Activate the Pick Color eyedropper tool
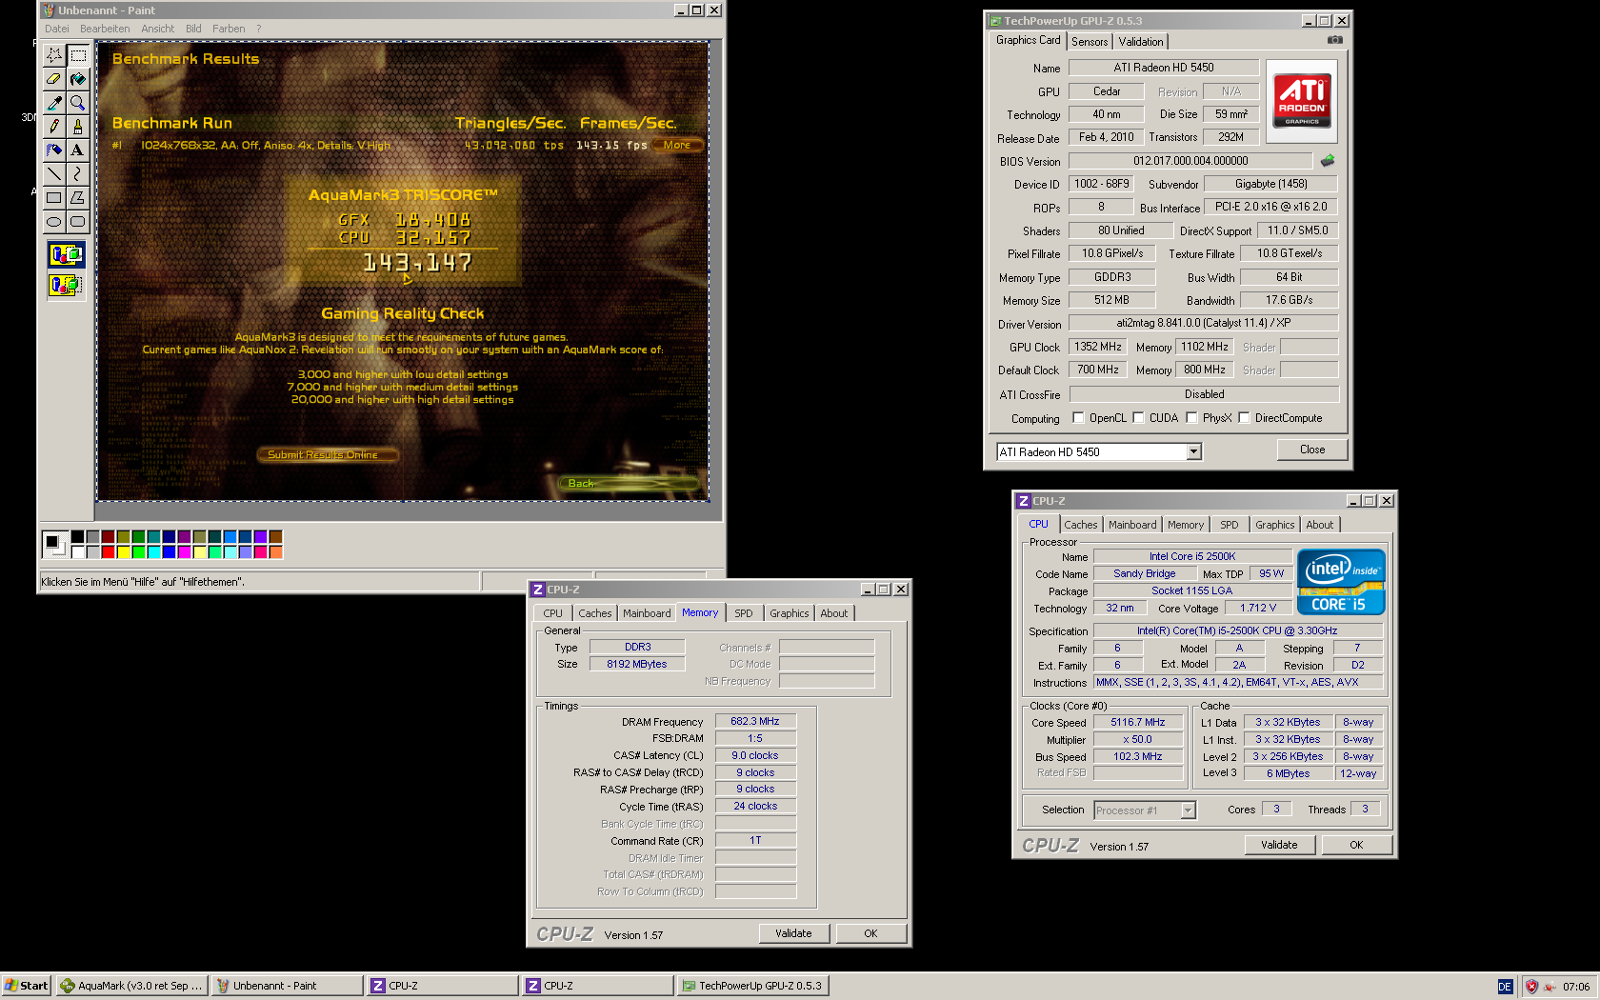 [54, 103]
